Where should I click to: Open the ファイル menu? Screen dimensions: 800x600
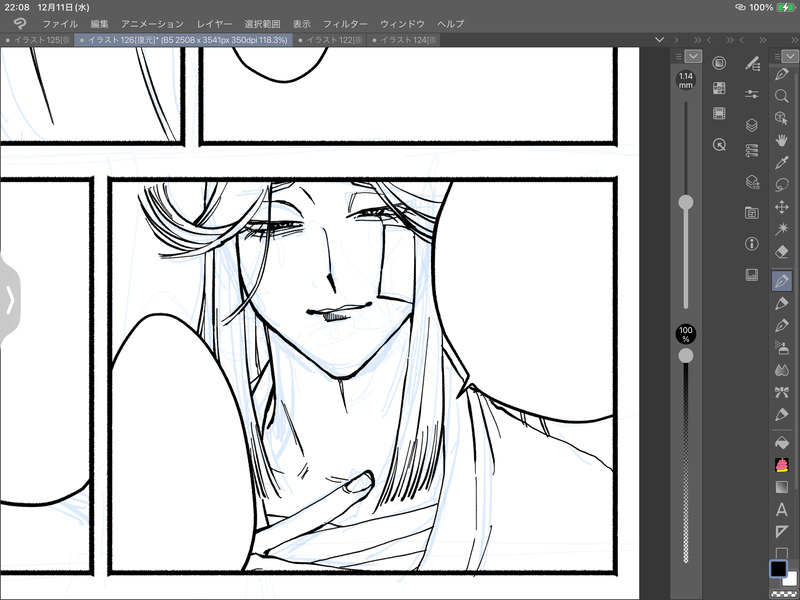(x=60, y=23)
